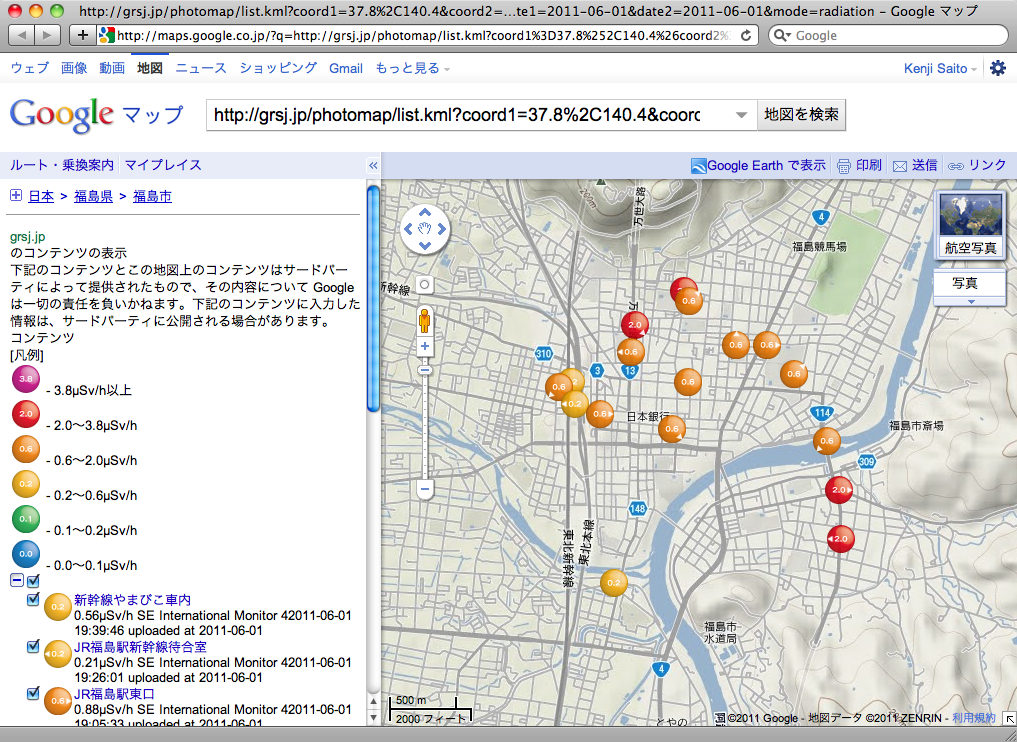Click the pan up arrow on map control
This screenshot has height=742, width=1017.
(425, 212)
